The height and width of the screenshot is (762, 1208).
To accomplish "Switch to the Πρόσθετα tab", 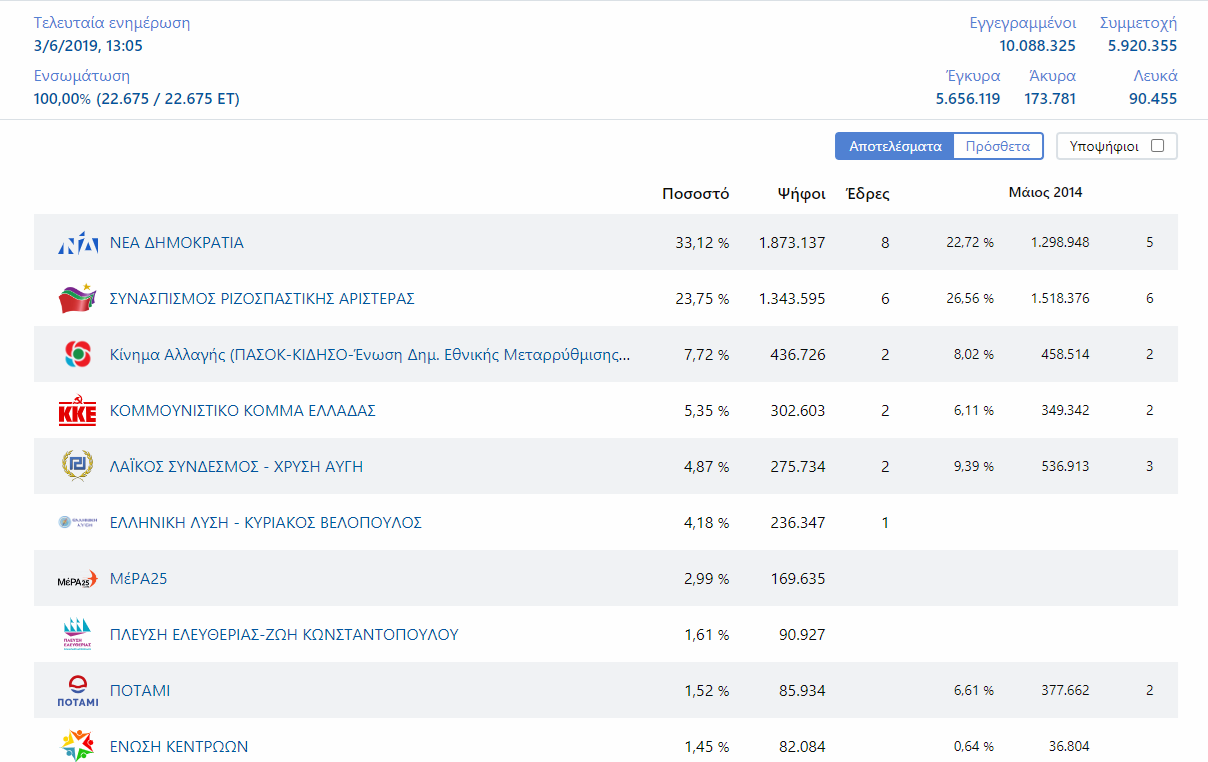I will (998, 146).
